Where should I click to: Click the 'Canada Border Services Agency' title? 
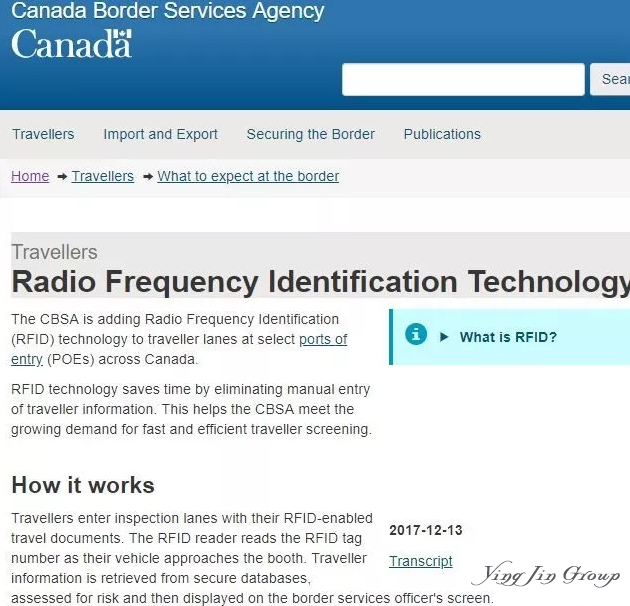(x=168, y=10)
